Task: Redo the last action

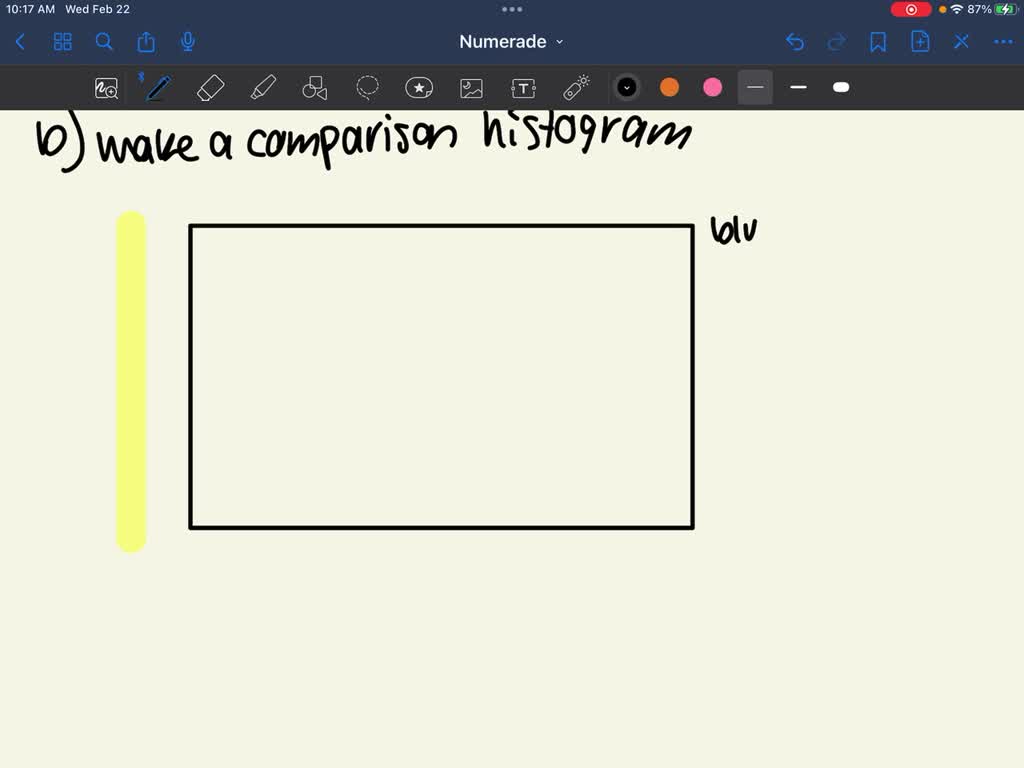Action: 837,42
